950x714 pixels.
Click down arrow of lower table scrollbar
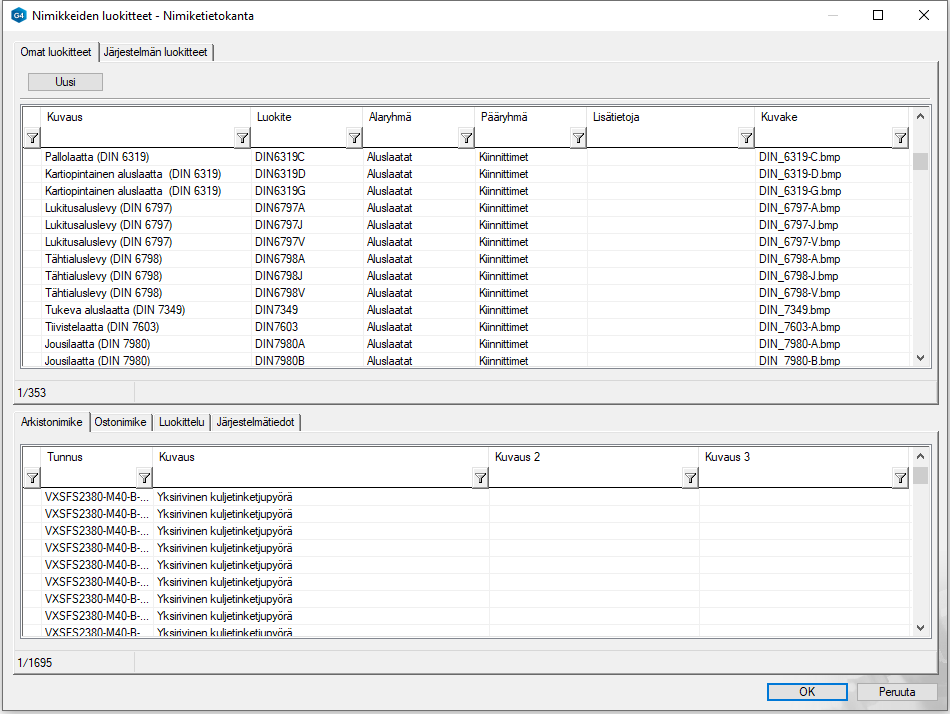pyautogui.click(x=921, y=627)
